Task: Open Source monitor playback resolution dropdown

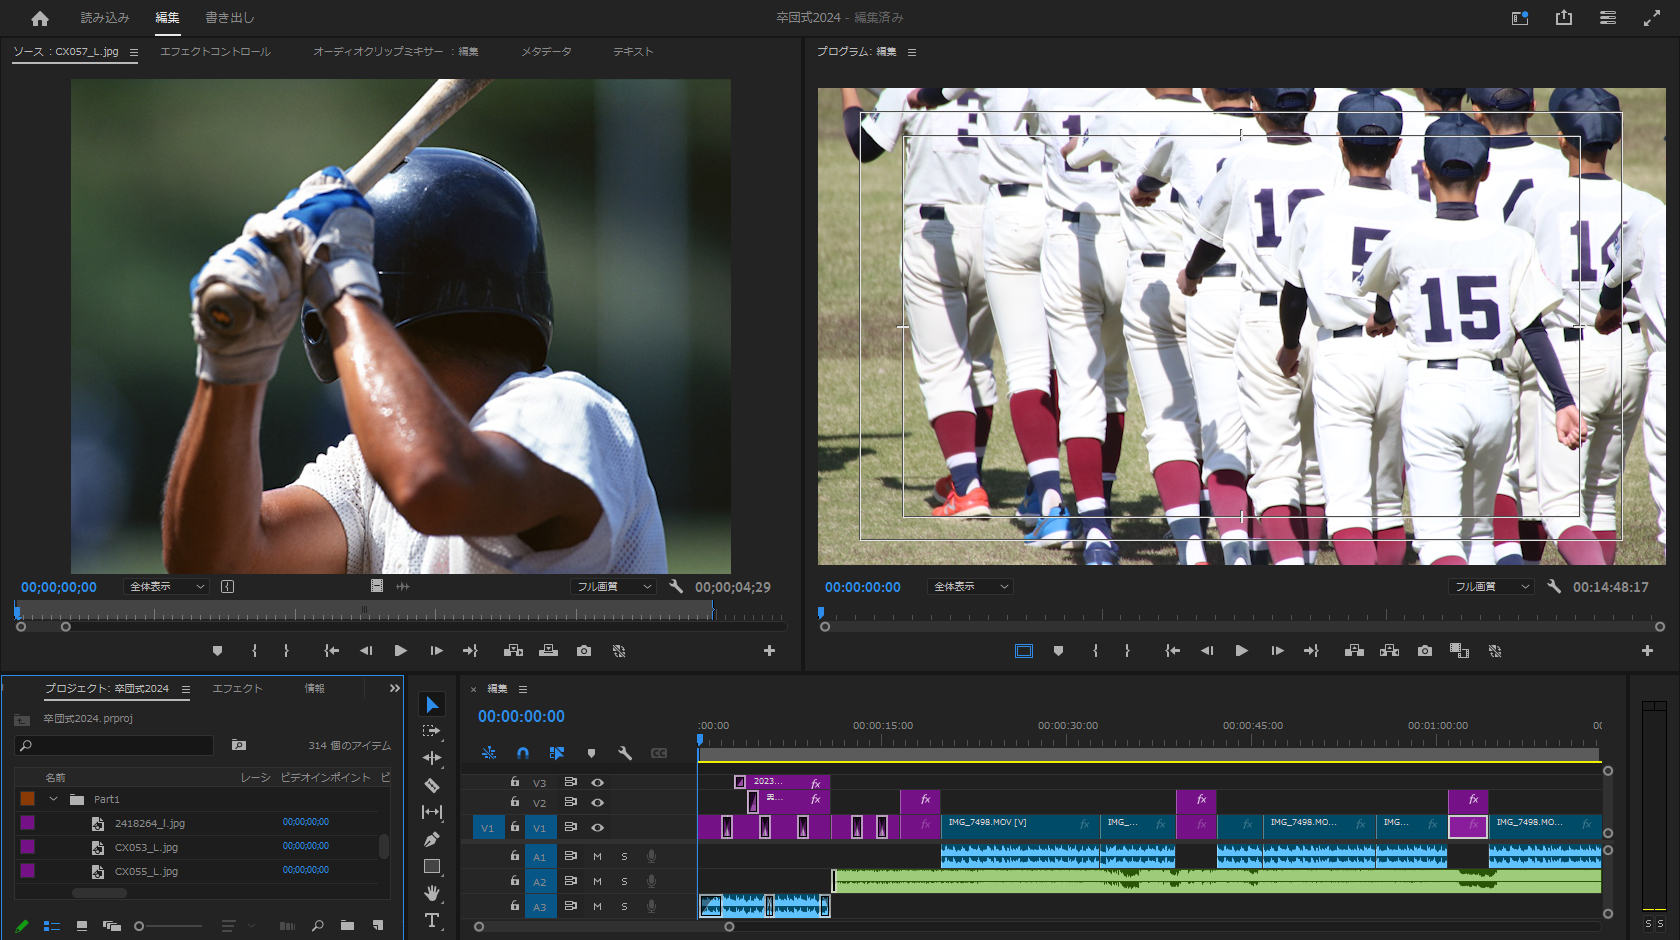Action: [613, 587]
